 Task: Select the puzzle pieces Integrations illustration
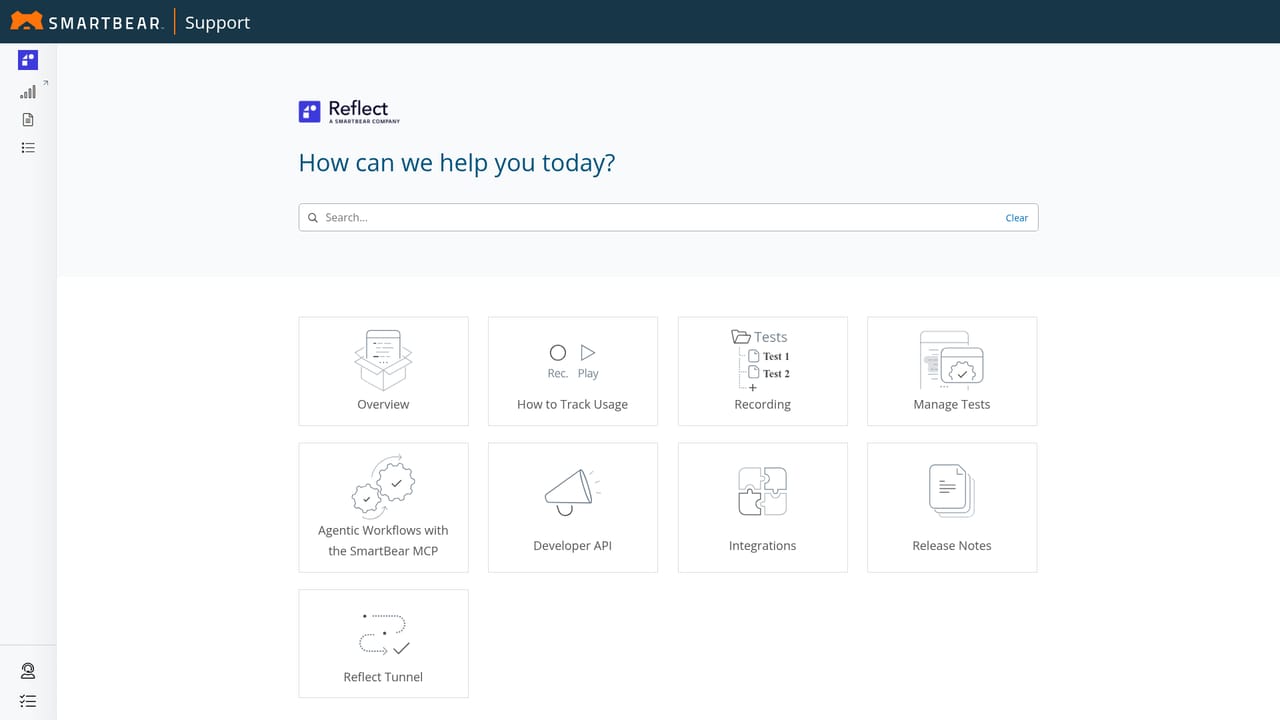pos(762,491)
